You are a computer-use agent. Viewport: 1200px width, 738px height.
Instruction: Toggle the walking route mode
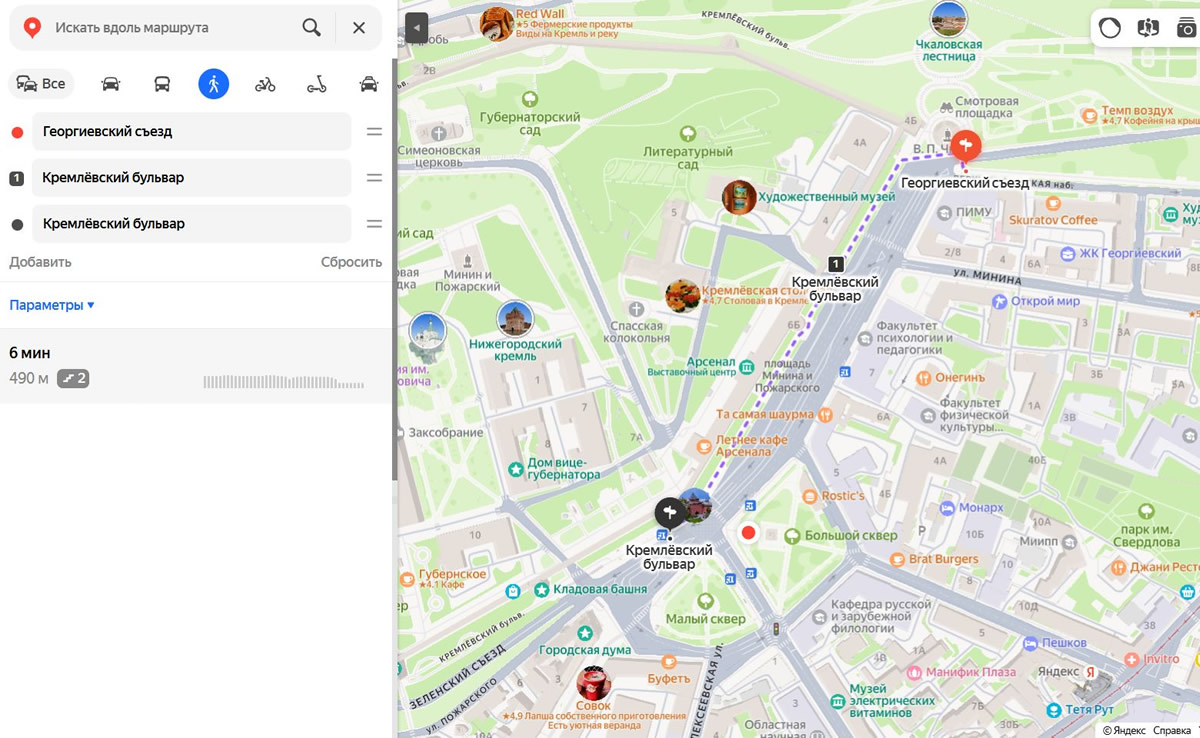click(x=213, y=84)
